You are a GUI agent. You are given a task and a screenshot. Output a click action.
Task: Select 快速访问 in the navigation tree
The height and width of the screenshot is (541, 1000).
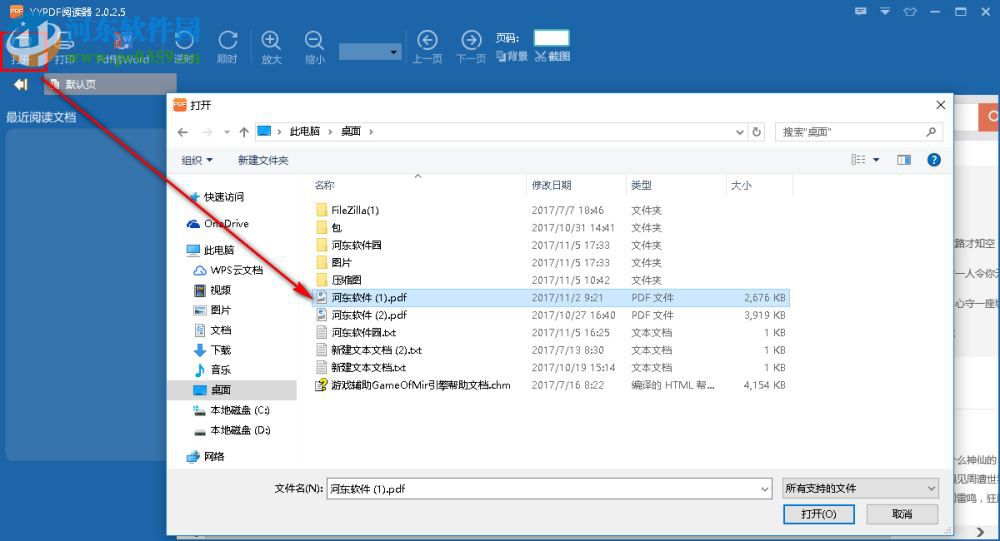[223, 197]
